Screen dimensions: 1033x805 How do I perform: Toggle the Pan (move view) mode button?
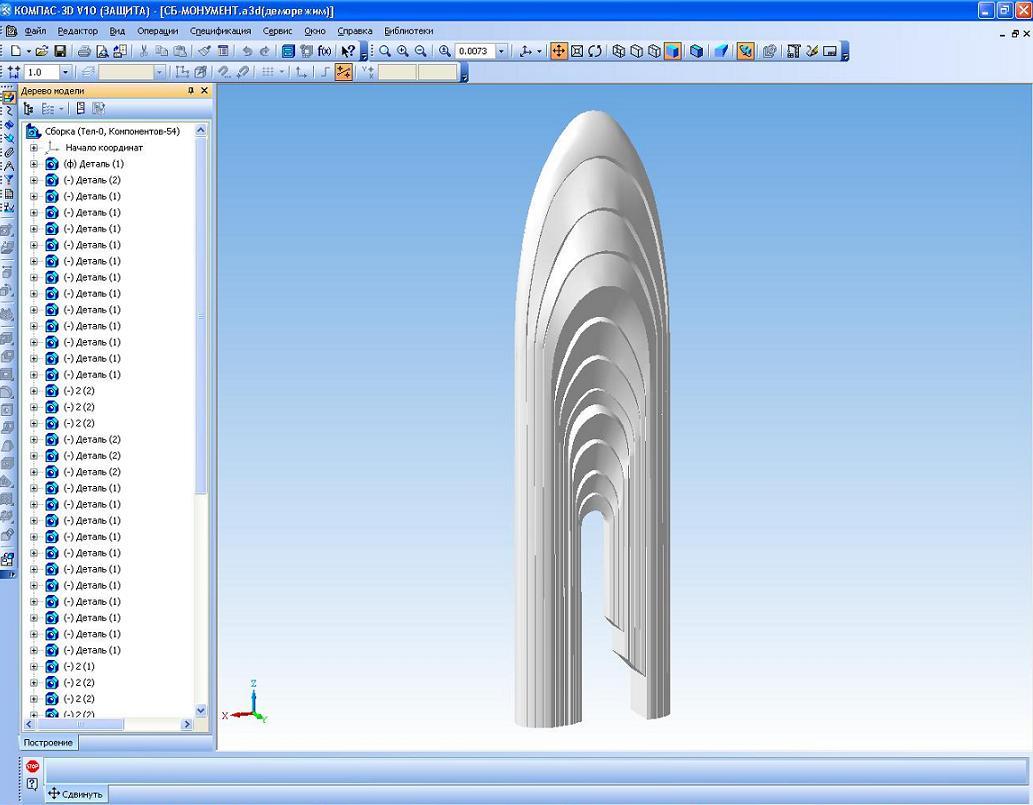pos(559,51)
